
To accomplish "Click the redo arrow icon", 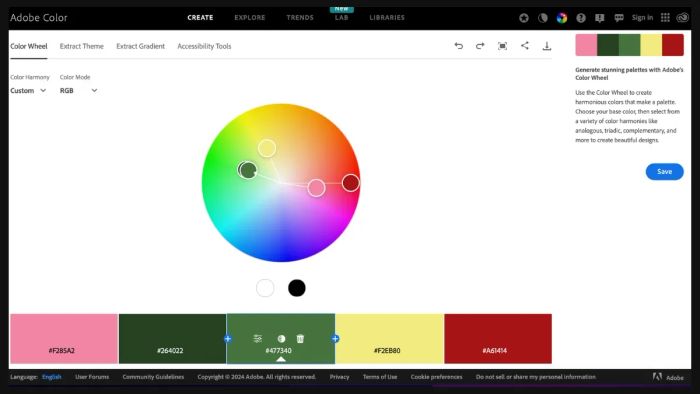I will [x=480, y=46].
